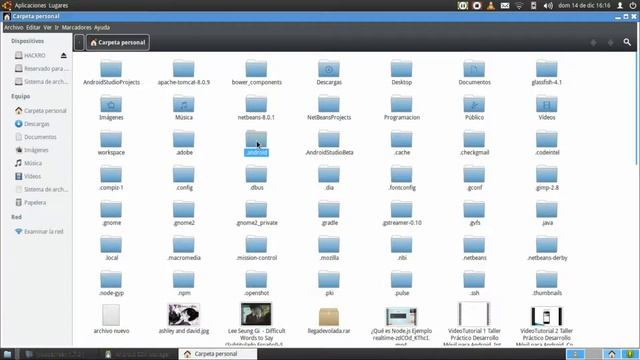Open the mail indicator in top panel
The height and width of the screenshot is (360, 640).
coord(505,5)
